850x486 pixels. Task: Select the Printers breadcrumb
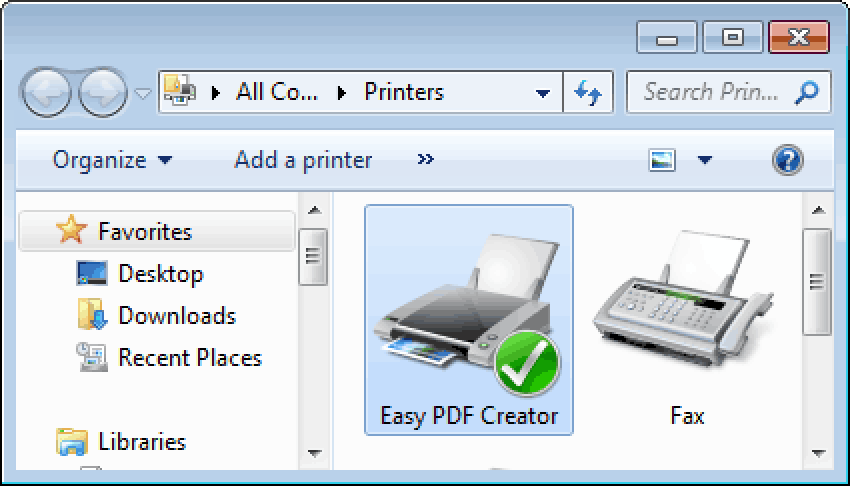tap(404, 92)
